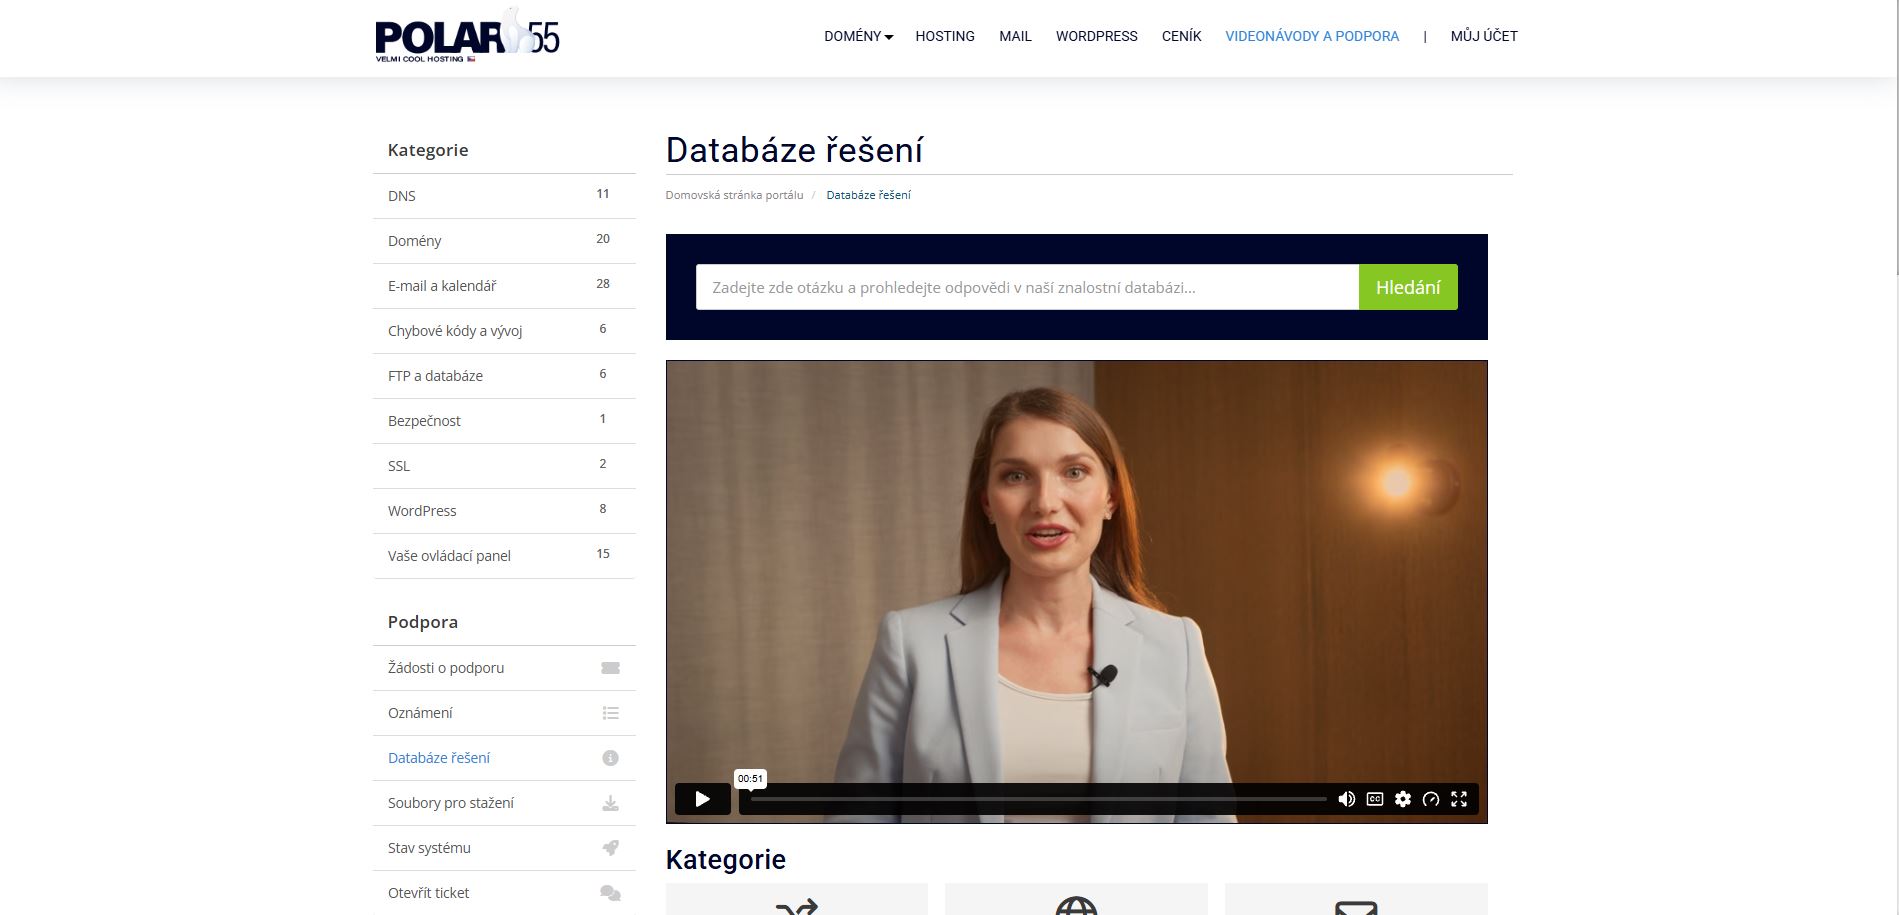Open the SSL category
This screenshot has height=915, width=1899.
[x=504, y=466]
